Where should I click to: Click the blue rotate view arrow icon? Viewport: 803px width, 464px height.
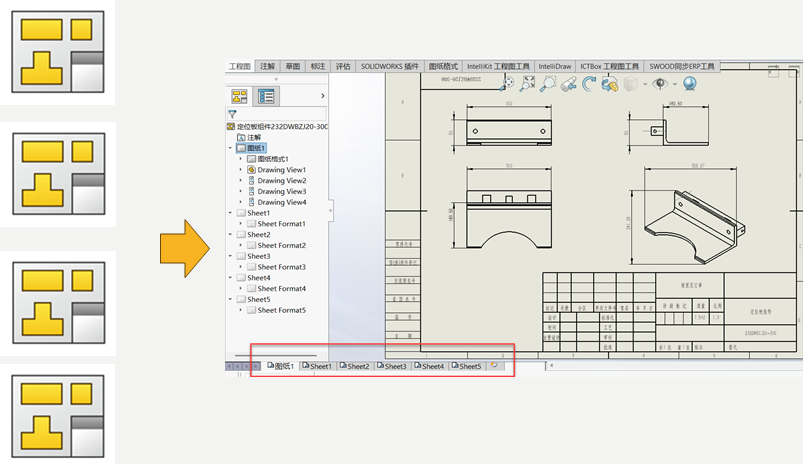click(x=589, y=84)
